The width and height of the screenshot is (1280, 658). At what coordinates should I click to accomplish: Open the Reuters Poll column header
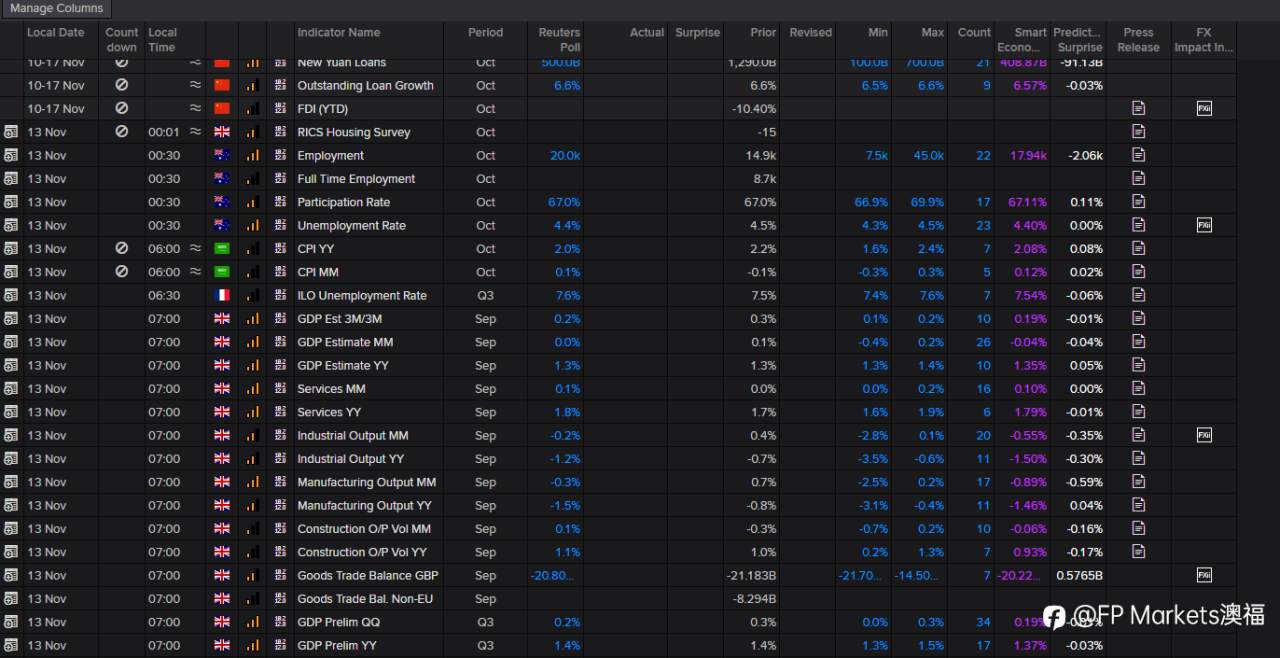[x=558, y=40]
